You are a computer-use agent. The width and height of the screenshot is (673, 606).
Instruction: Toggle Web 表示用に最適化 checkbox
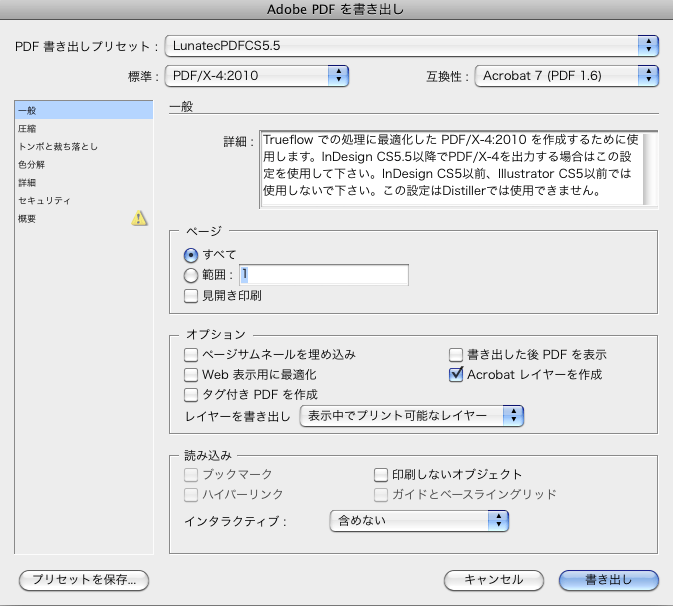tap(191, 375)
